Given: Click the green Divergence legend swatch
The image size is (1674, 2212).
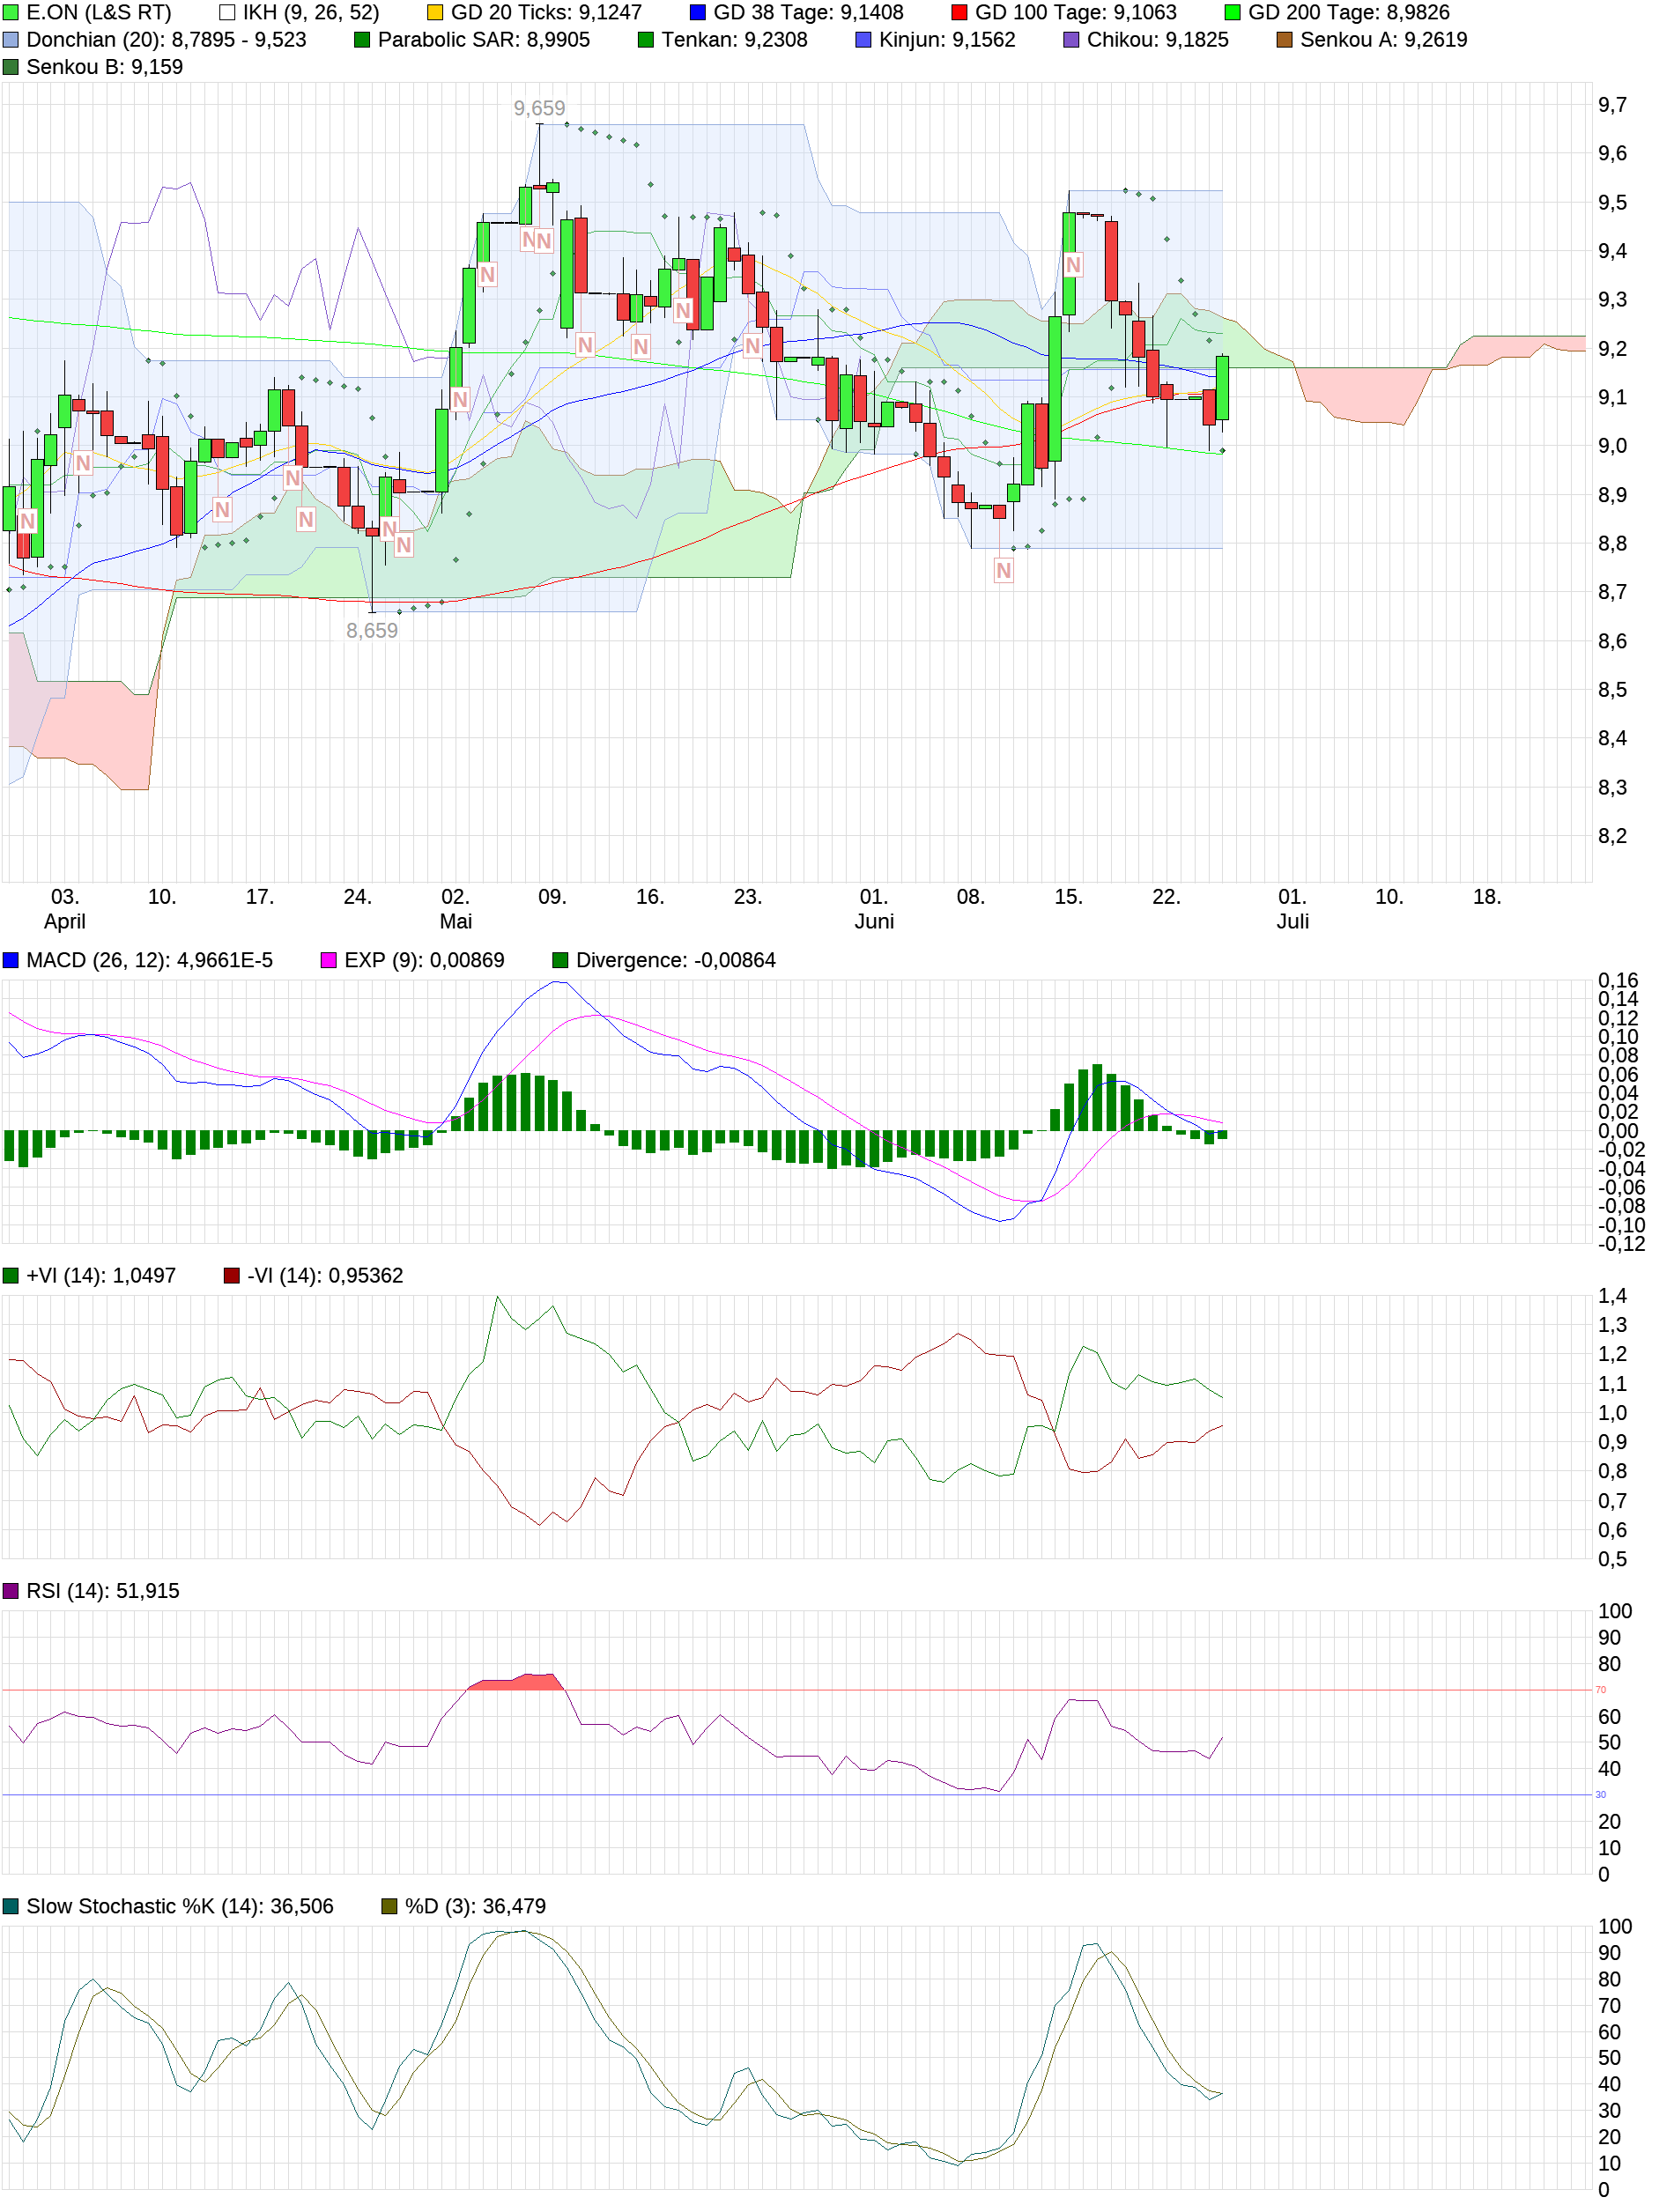Looking at the screenshot, I should coord(561,961).
